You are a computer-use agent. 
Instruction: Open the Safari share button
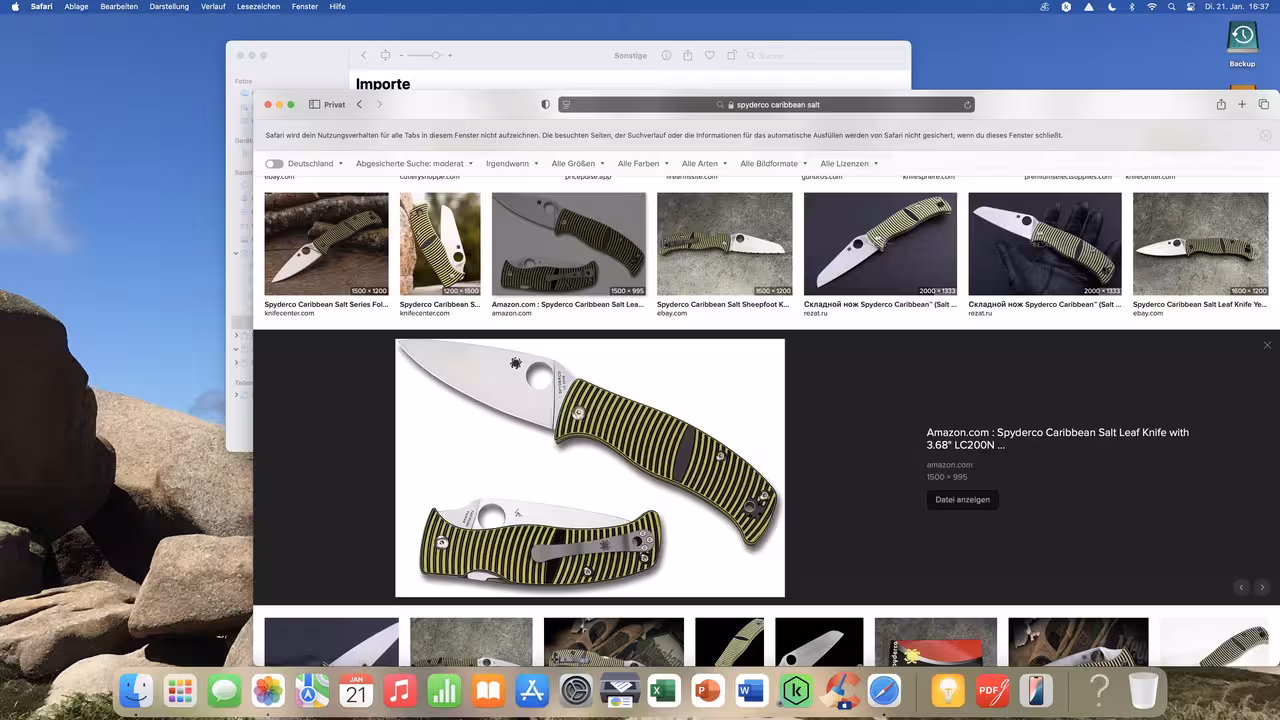[1221, 104]
